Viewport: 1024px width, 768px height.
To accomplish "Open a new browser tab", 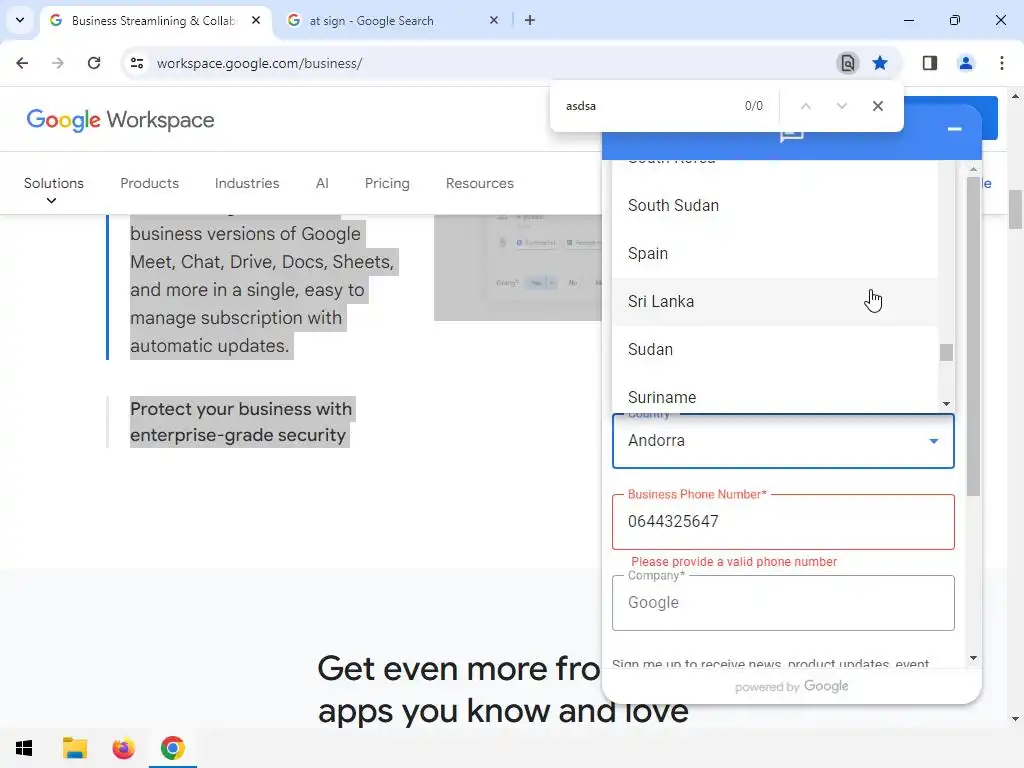I will pyautogui.click(x=530, y=20).
